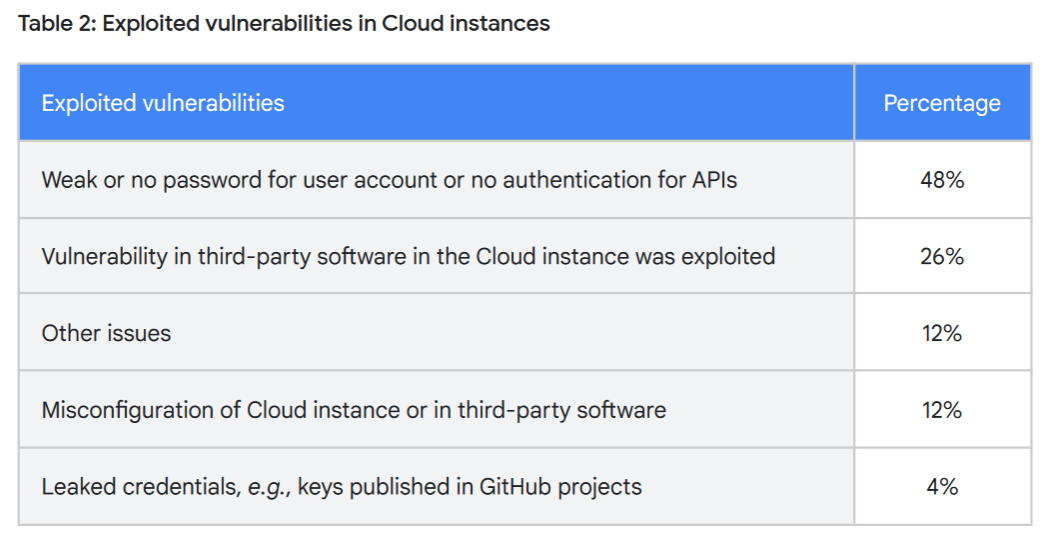1057x550 pixels.
Task: Click the 48% value cell
Action: 942,180
